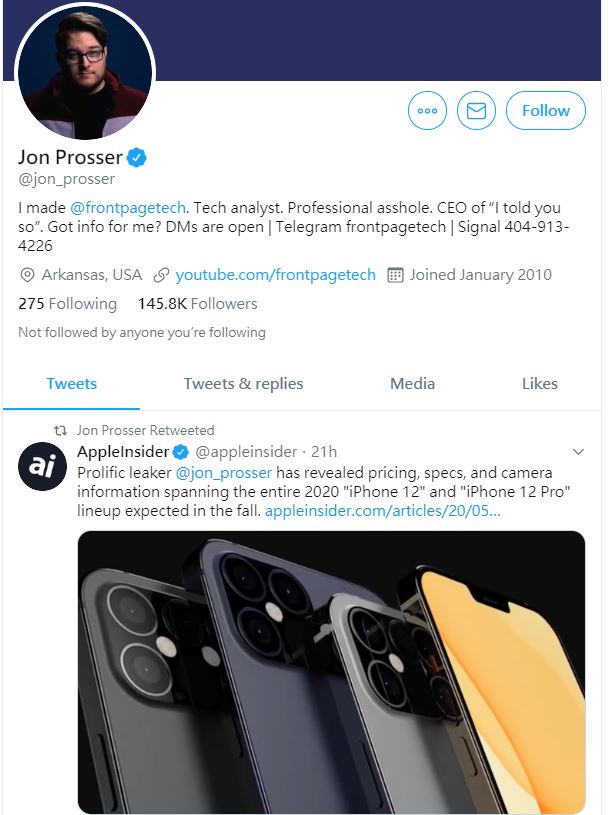The image size is (609, 815).
Task: Open the iPhone 12 tweet image
Action: [x=331, y=671]
